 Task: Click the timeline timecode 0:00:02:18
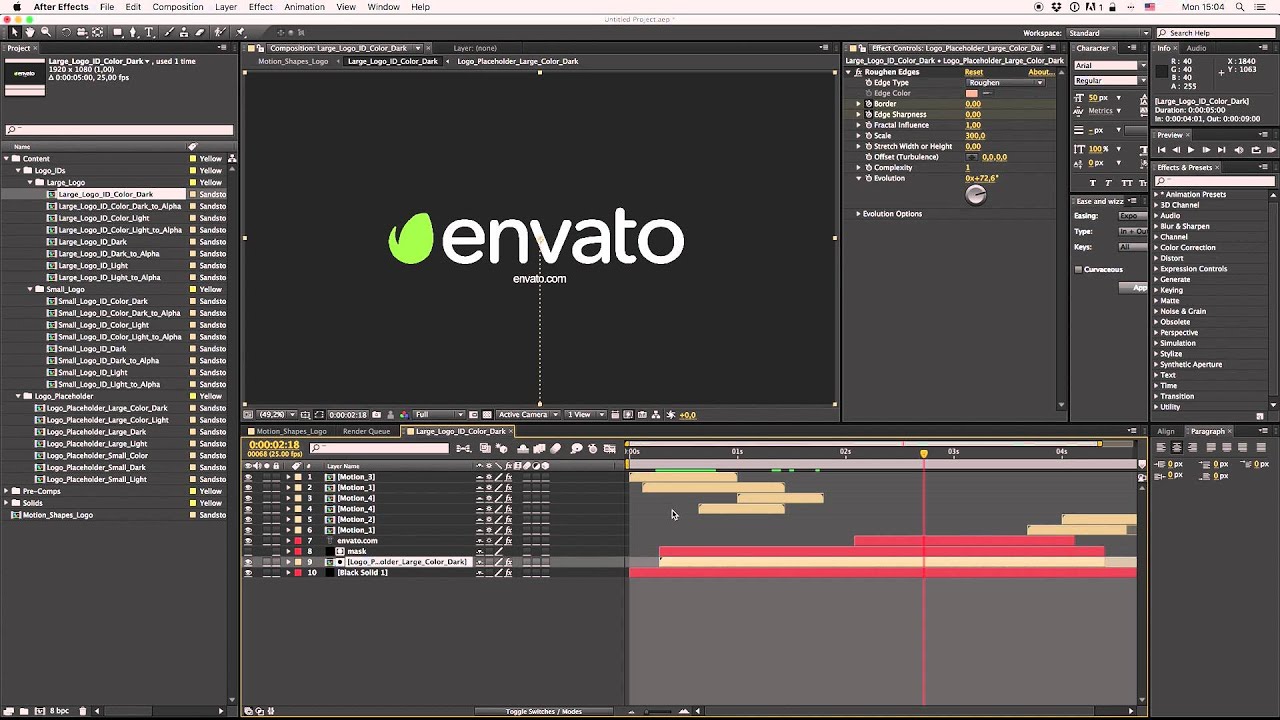[x=274, y=444]
